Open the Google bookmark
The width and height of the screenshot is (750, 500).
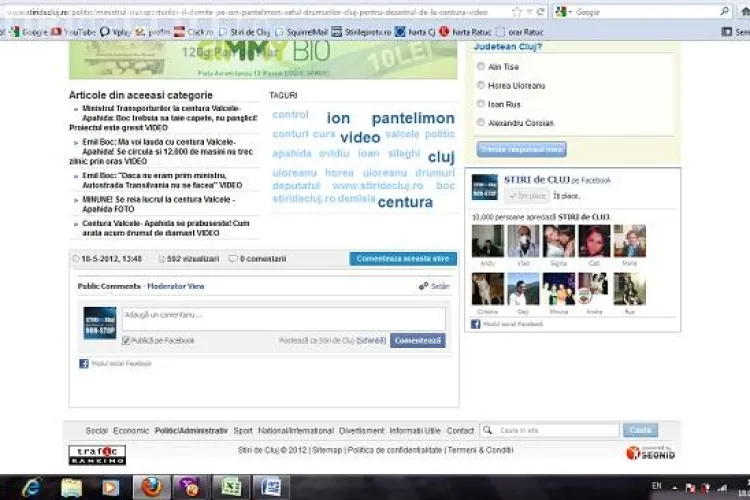pos(30,32)
